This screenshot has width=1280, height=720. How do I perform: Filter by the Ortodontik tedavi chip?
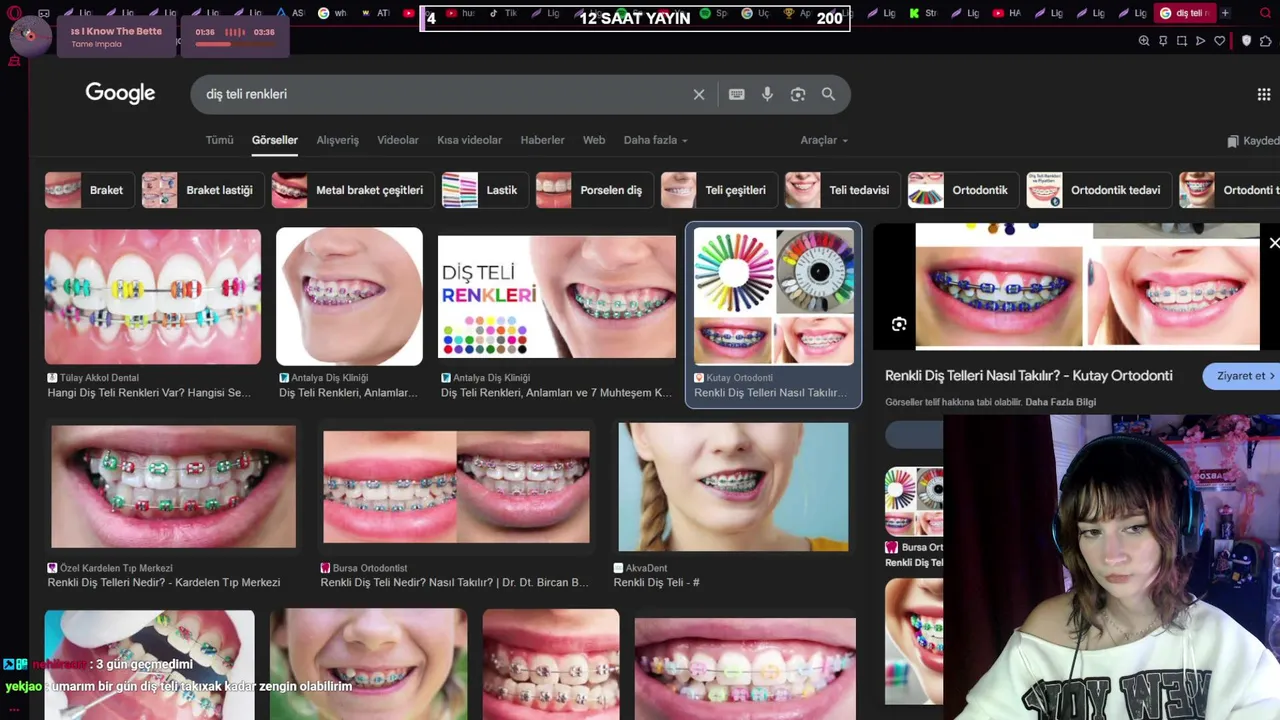pos(1099,190)
